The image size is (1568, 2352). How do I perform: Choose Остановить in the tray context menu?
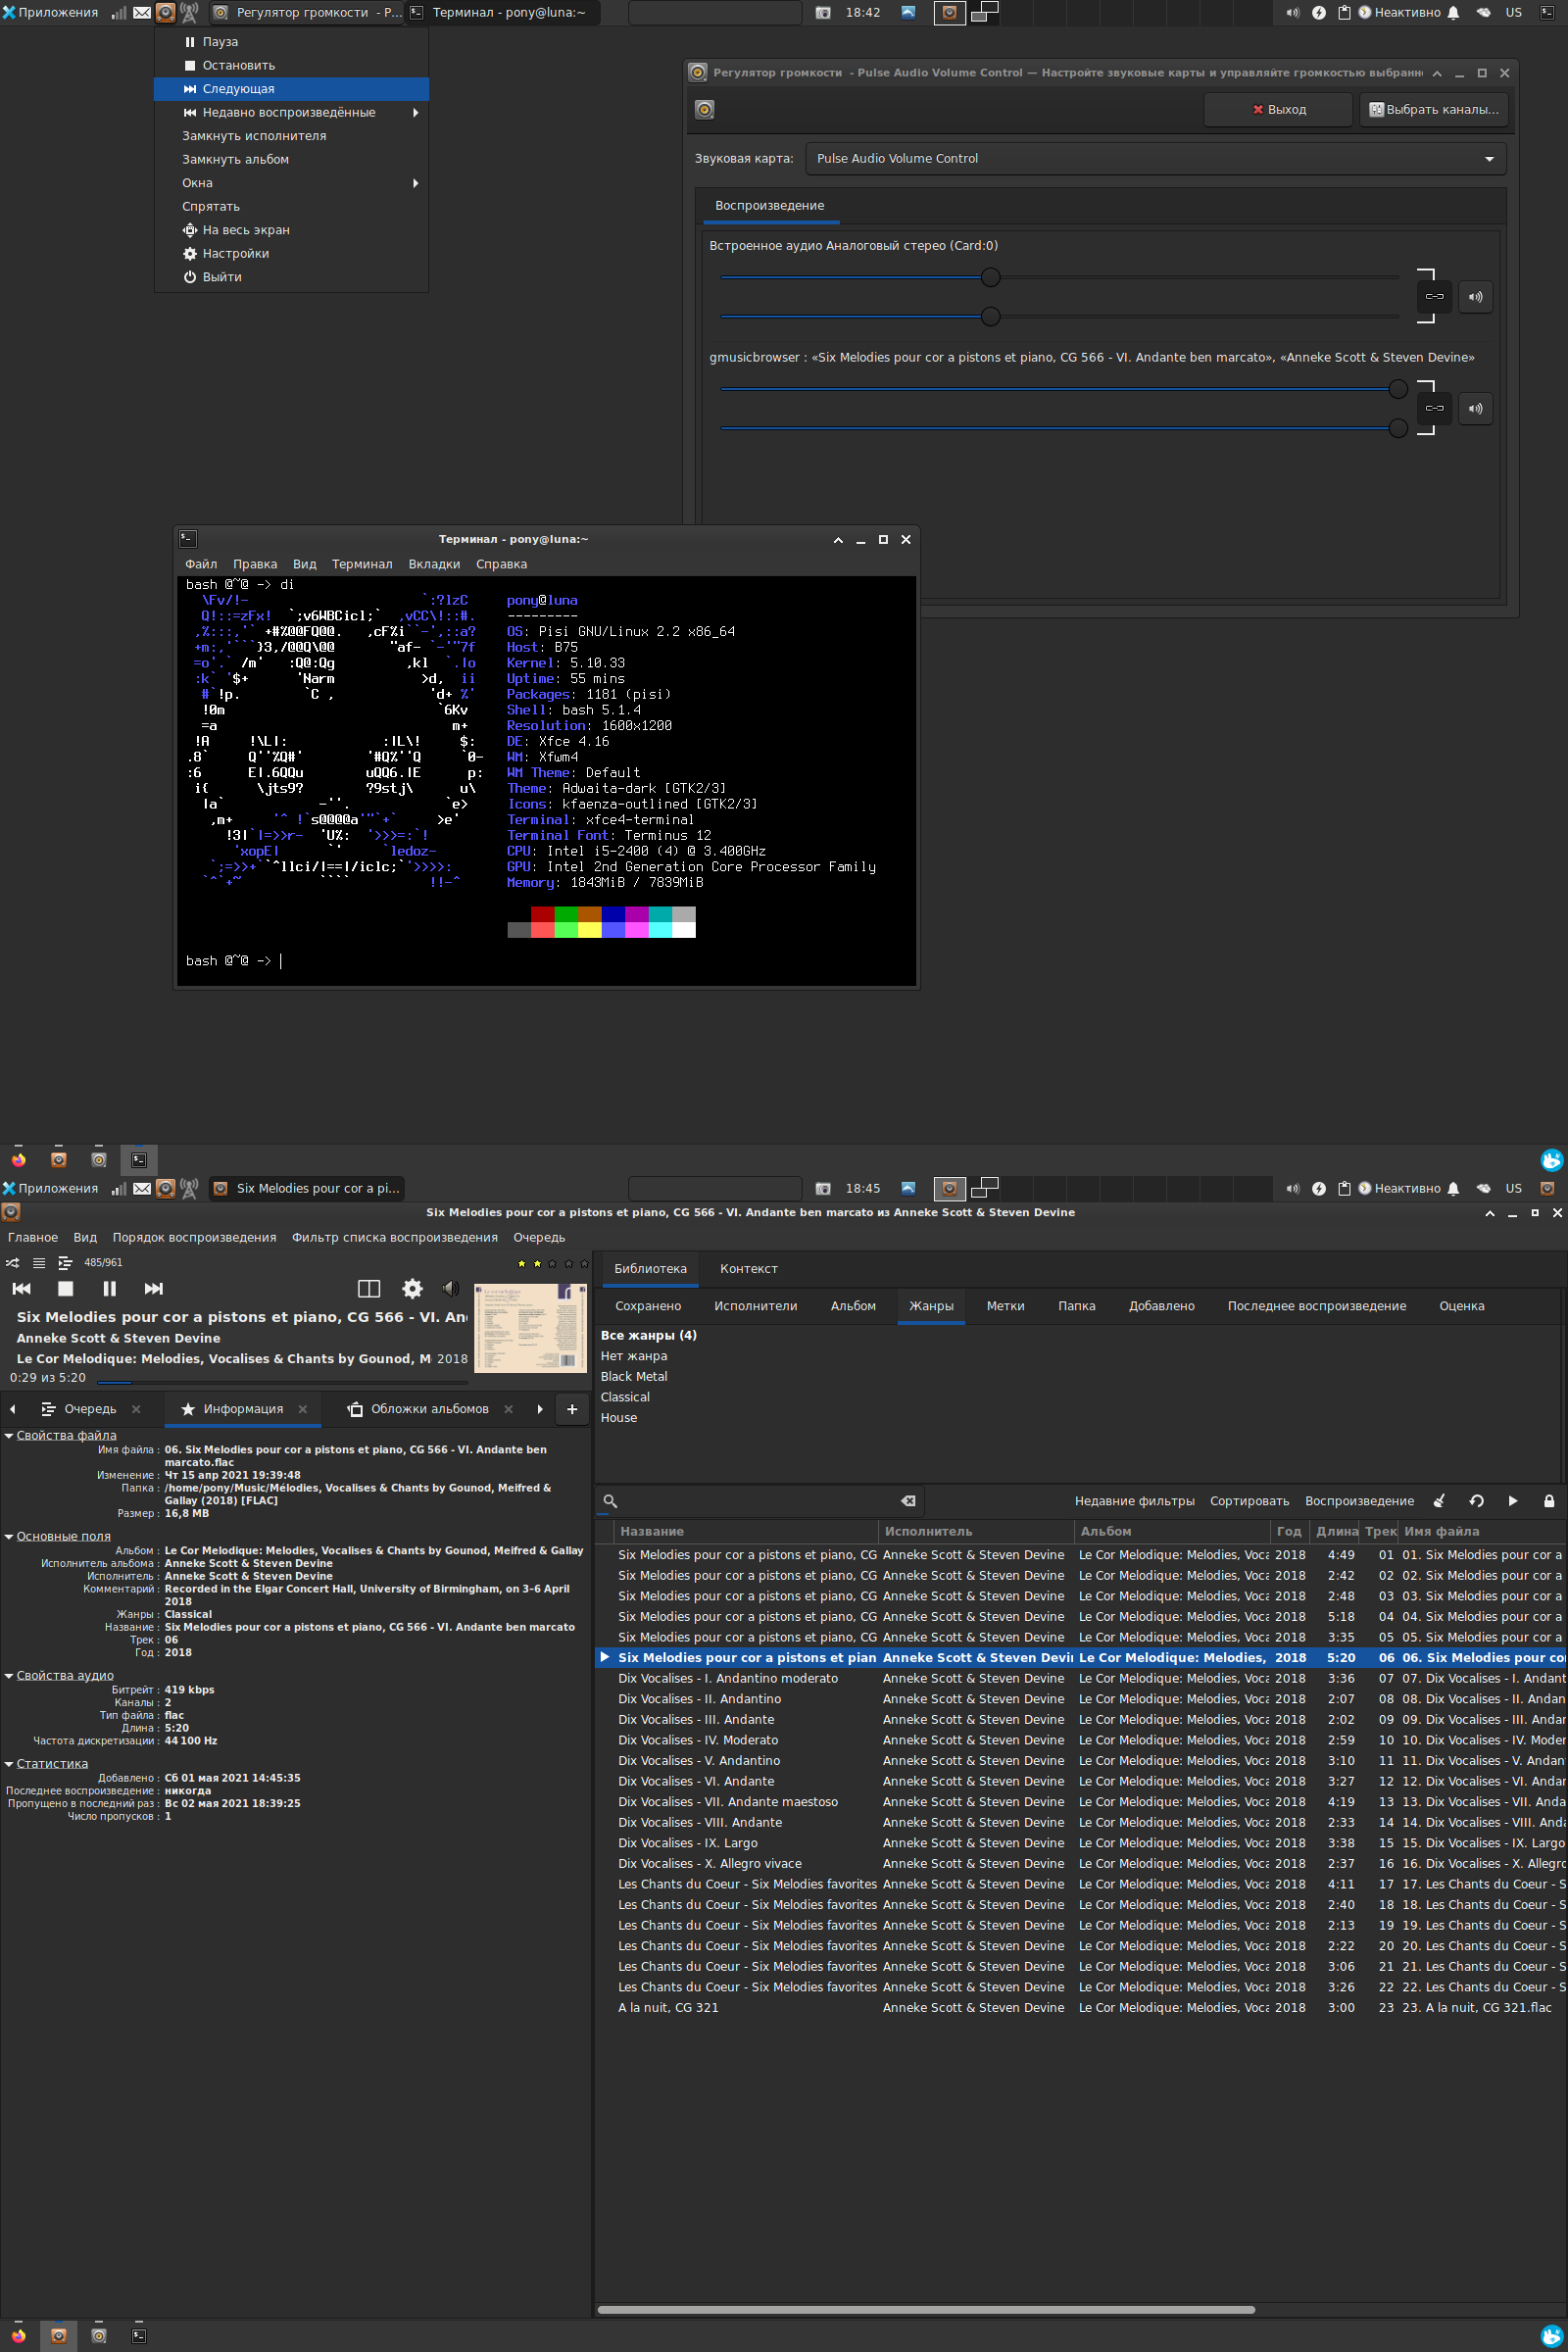click(x=291, y=66)
